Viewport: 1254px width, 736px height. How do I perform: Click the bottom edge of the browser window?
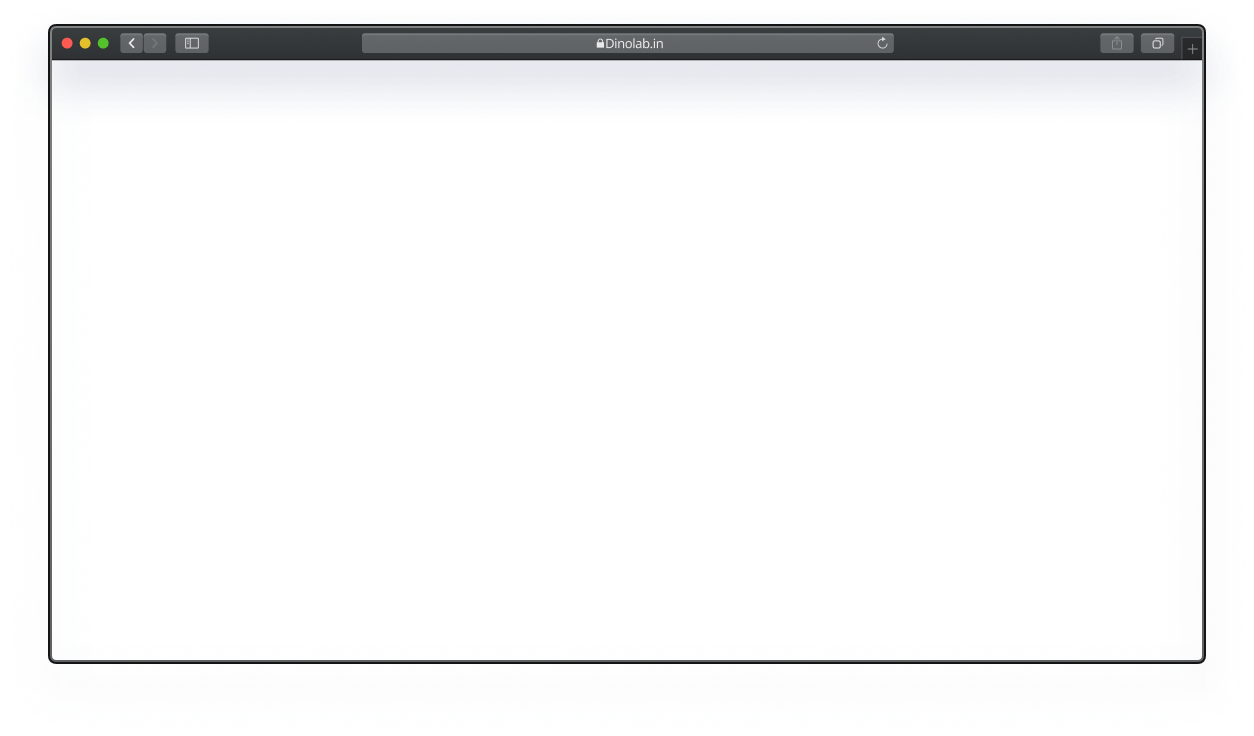tap(627, 660)
